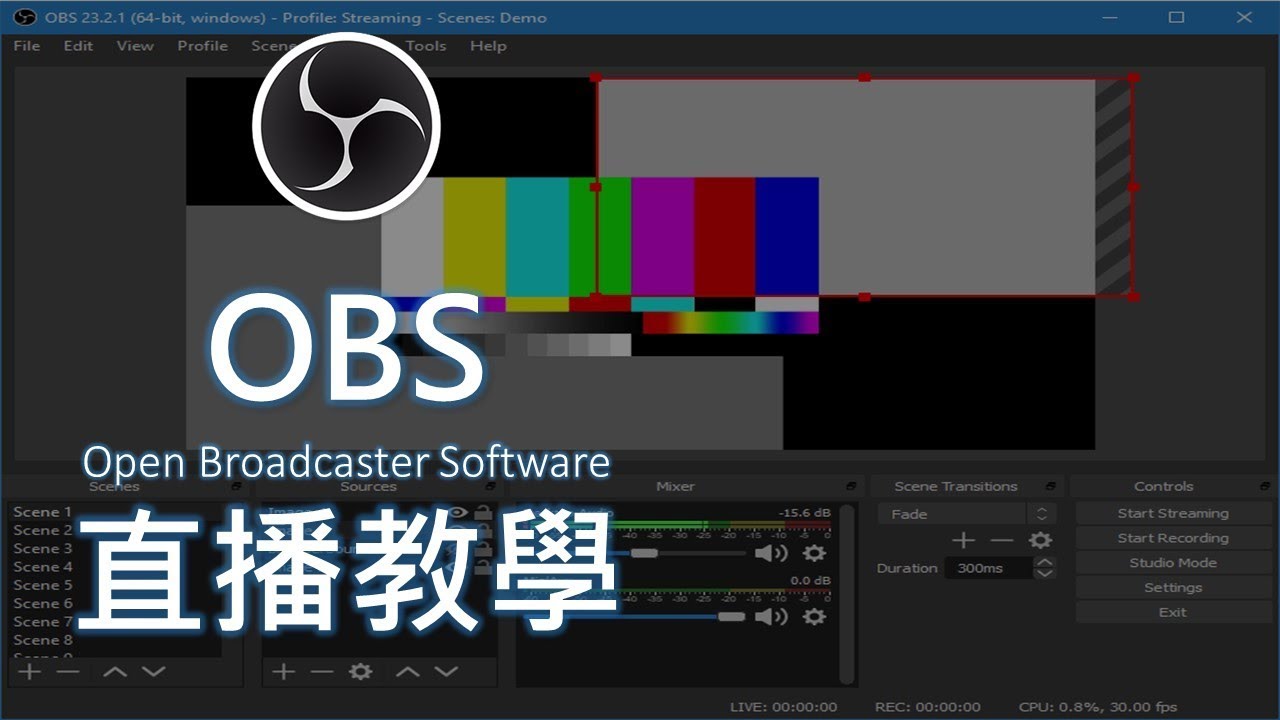Toggle visibility eye of the first source
The width and height of the screenshot is (1280, 720).
click(x=458, y=512)
